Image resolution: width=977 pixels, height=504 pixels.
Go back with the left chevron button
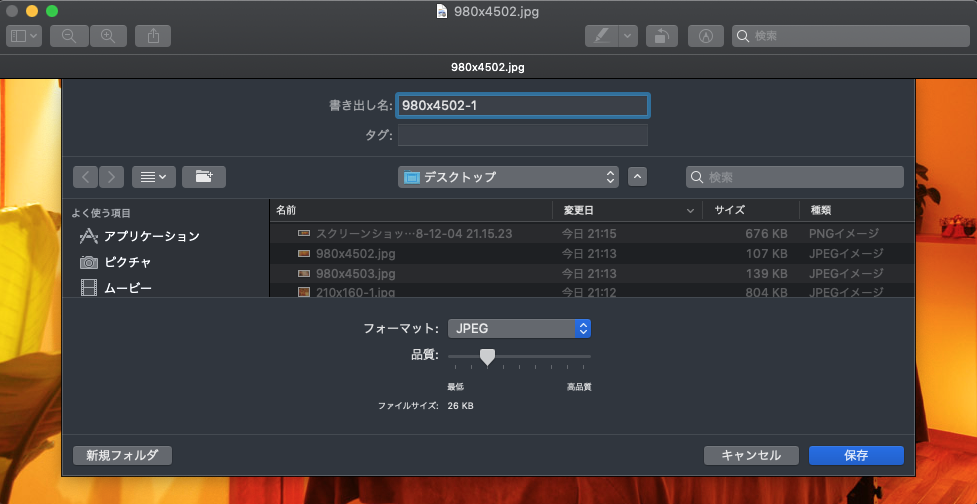tap(85, 177)
